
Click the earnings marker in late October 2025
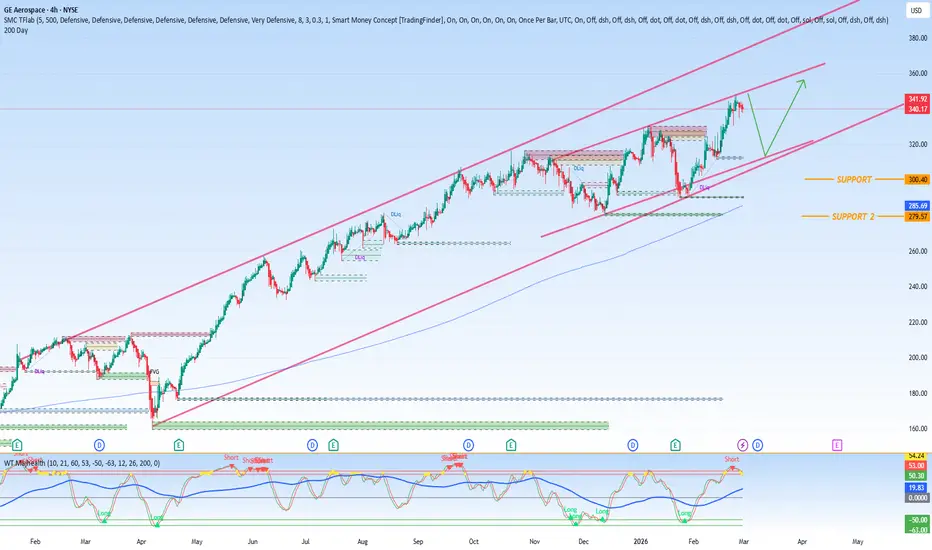coord(511,445)
